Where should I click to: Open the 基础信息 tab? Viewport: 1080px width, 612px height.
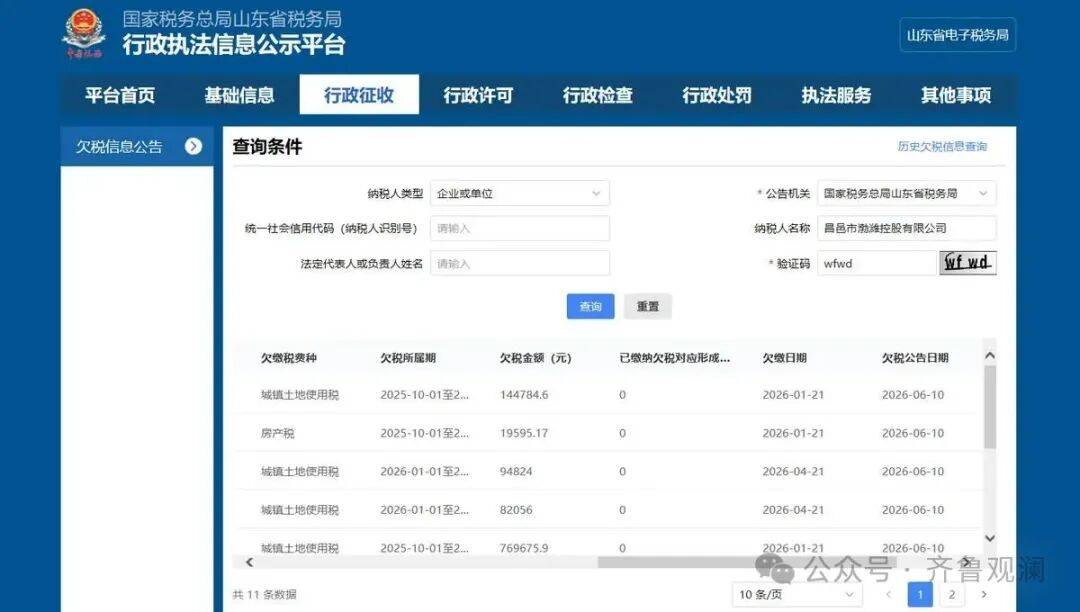pos(239,95)
